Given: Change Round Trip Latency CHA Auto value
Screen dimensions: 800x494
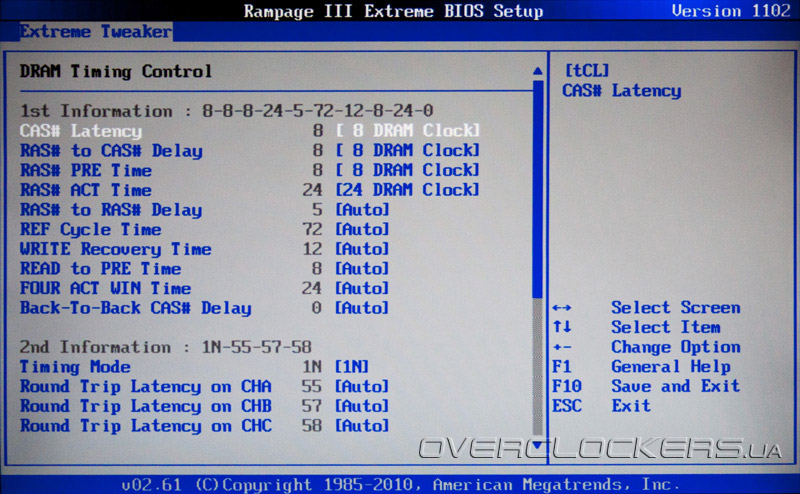Looking at the screenshot, I should pyautogui.click(x=362, y=386).
